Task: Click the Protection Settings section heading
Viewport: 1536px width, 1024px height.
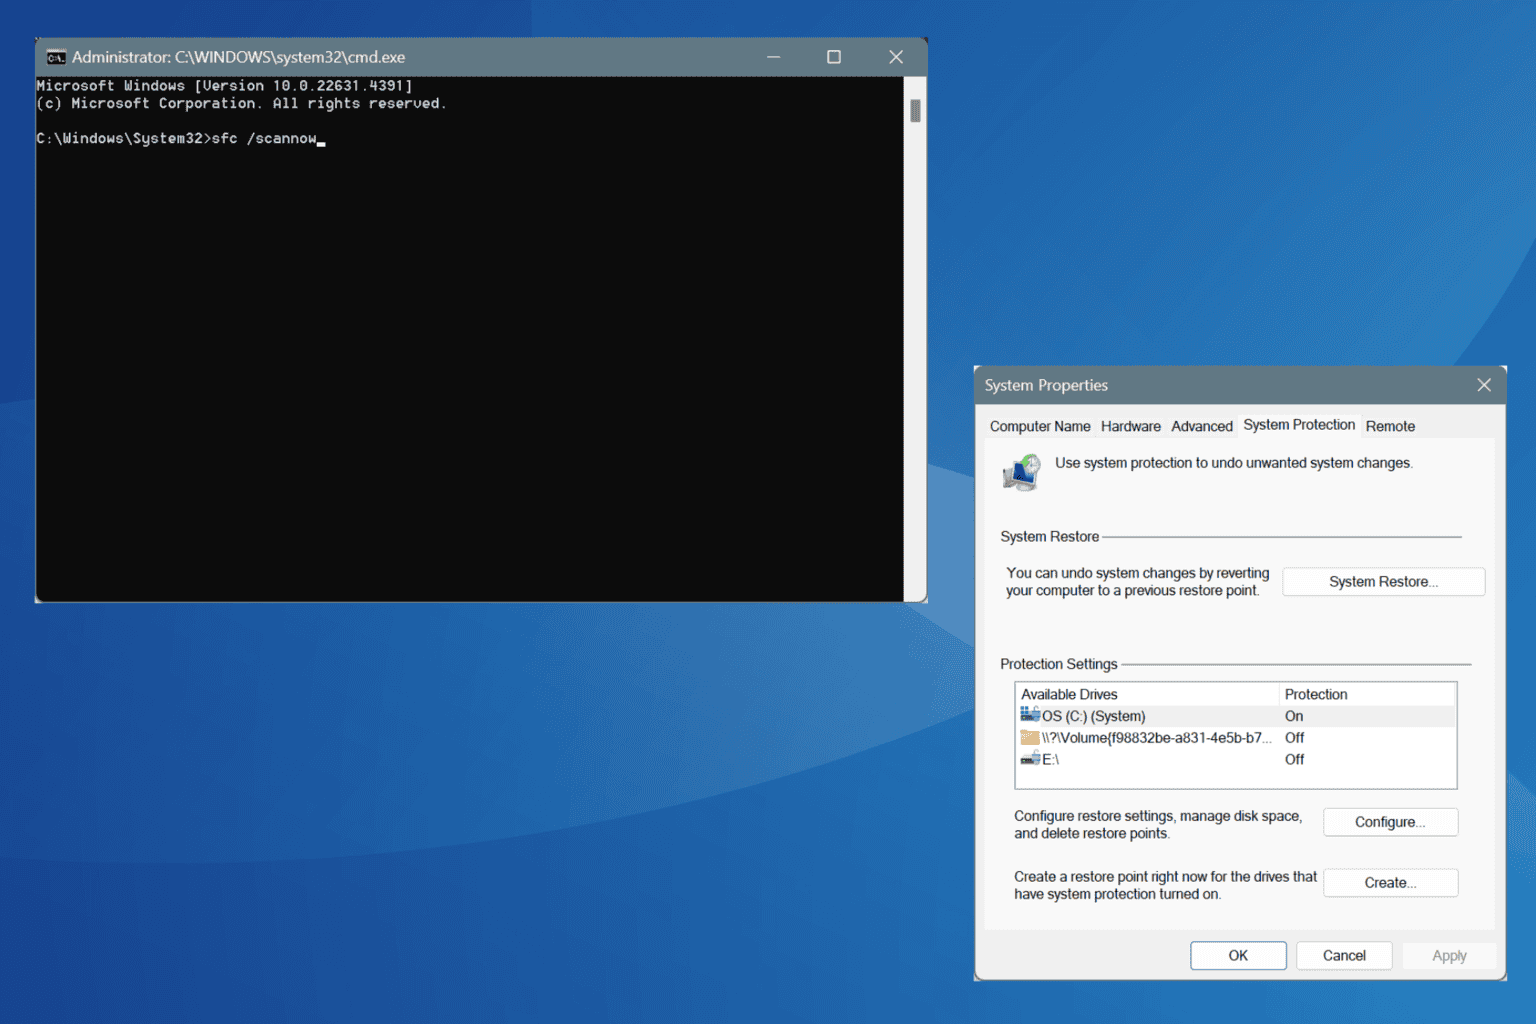Action: click(1058, 664)
